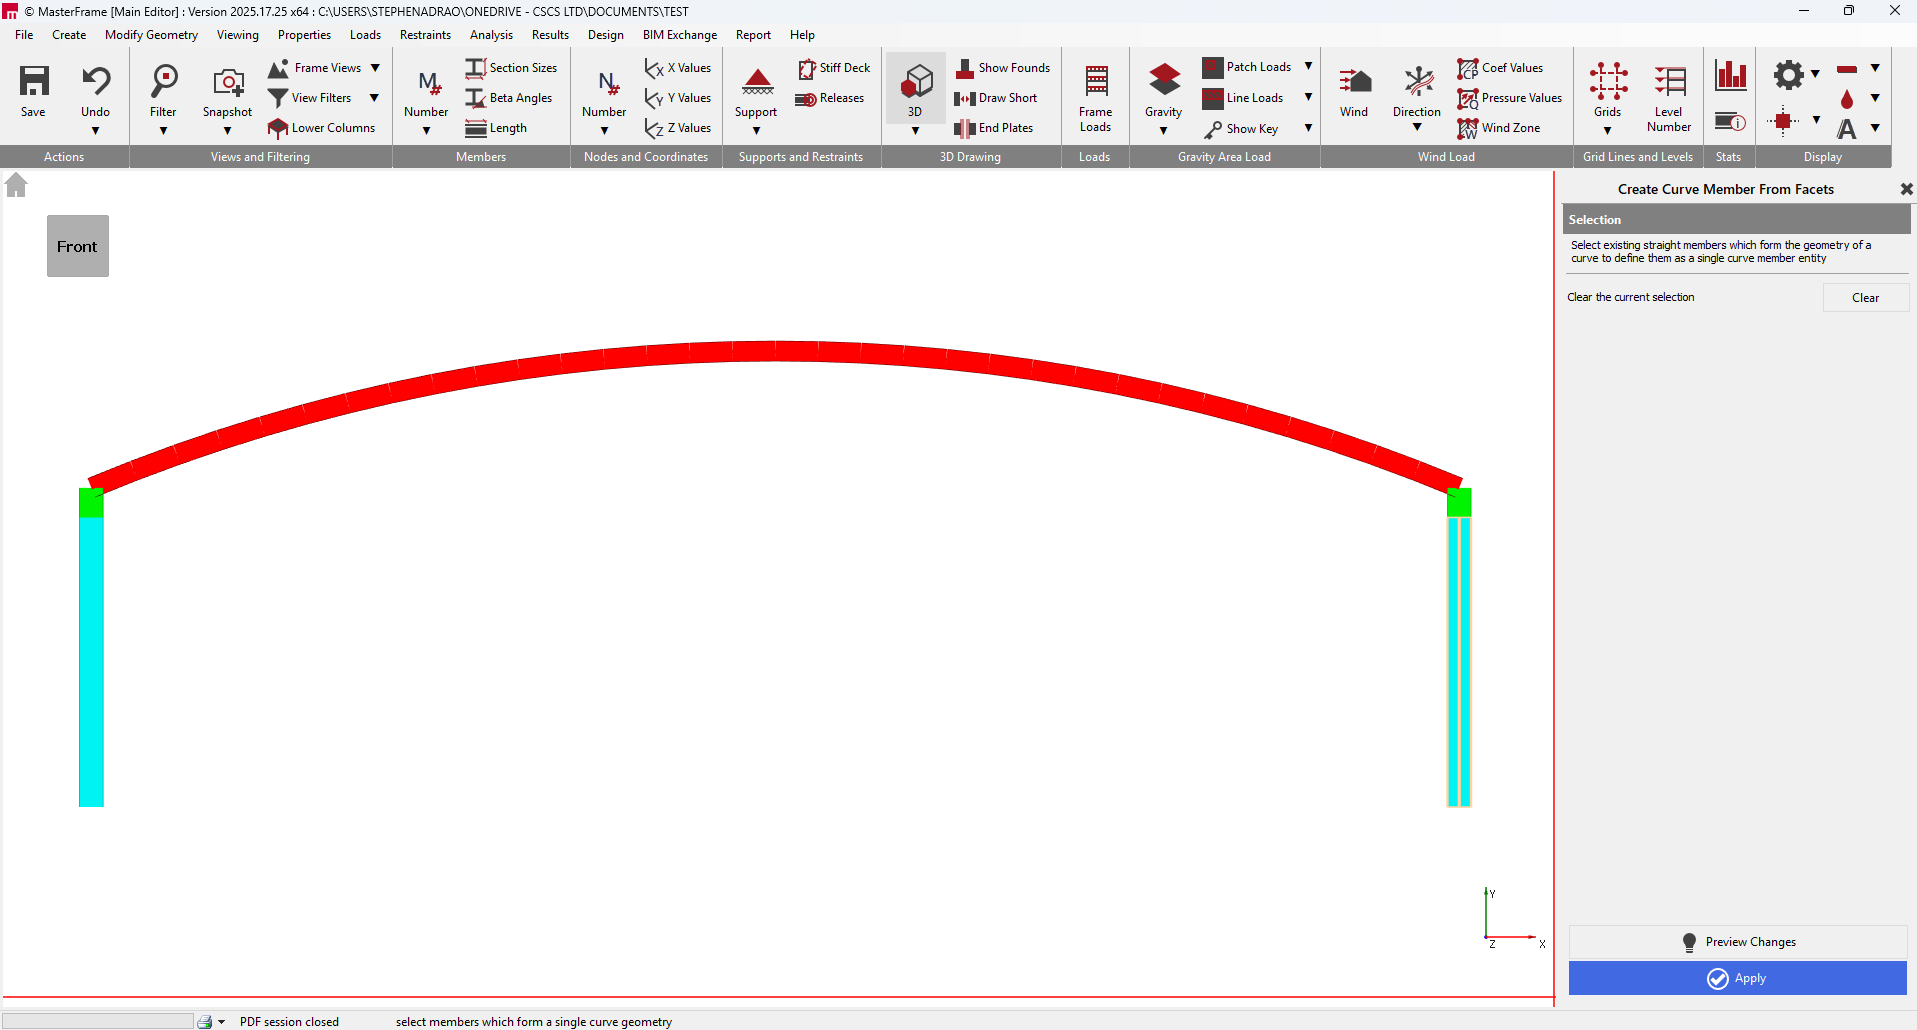1917x1030 pixels.
Task: Click Preview Changes button
Action: point(1738,942)
